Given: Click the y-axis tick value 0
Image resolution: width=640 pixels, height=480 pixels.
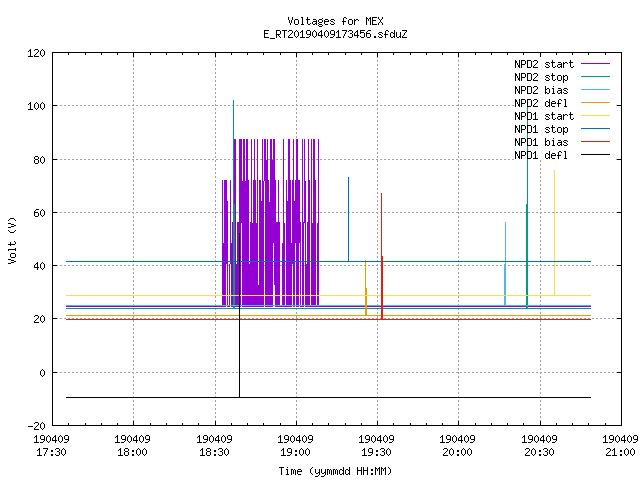Looking at the screenshot, I should click(42, 373).
